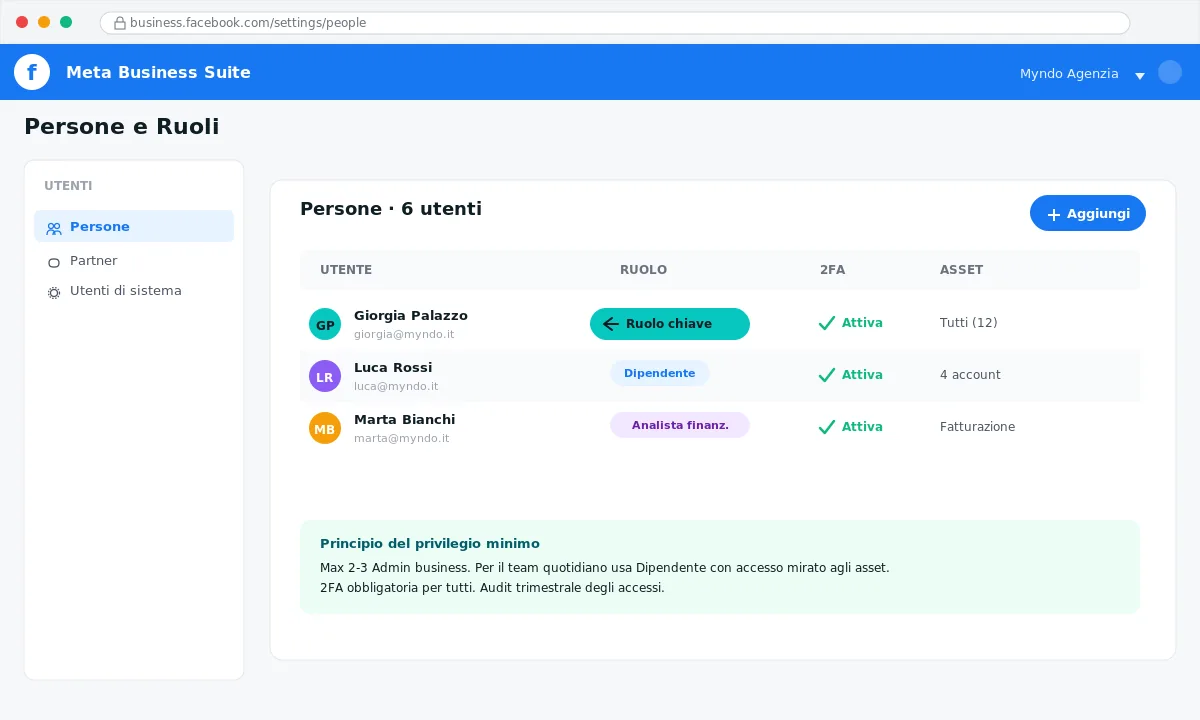Screen dimensions: 1200x720
Task: Open Luca Rossi user name
Action: (x=393, y=367)
